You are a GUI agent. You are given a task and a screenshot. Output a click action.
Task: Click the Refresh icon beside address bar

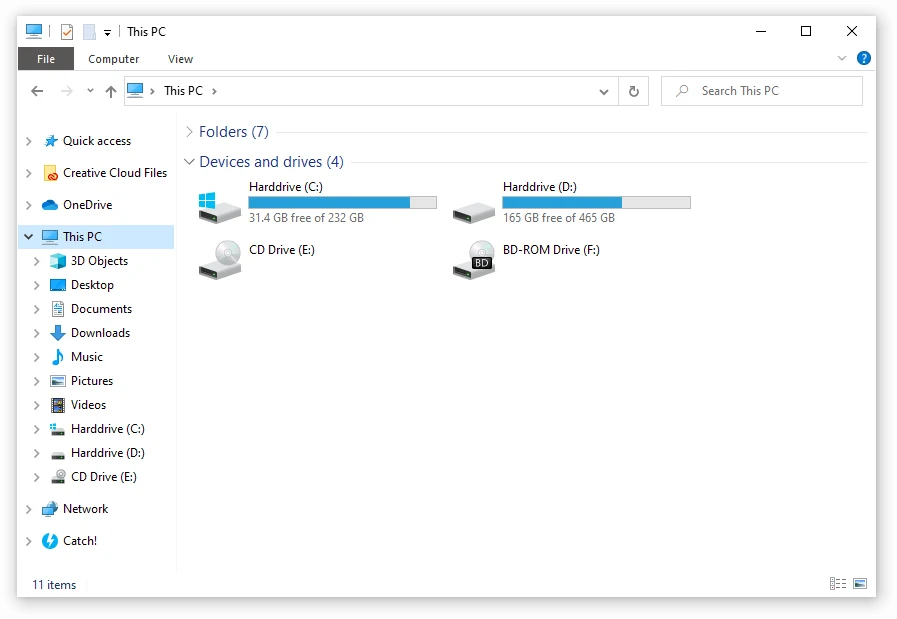click(633, 92)
